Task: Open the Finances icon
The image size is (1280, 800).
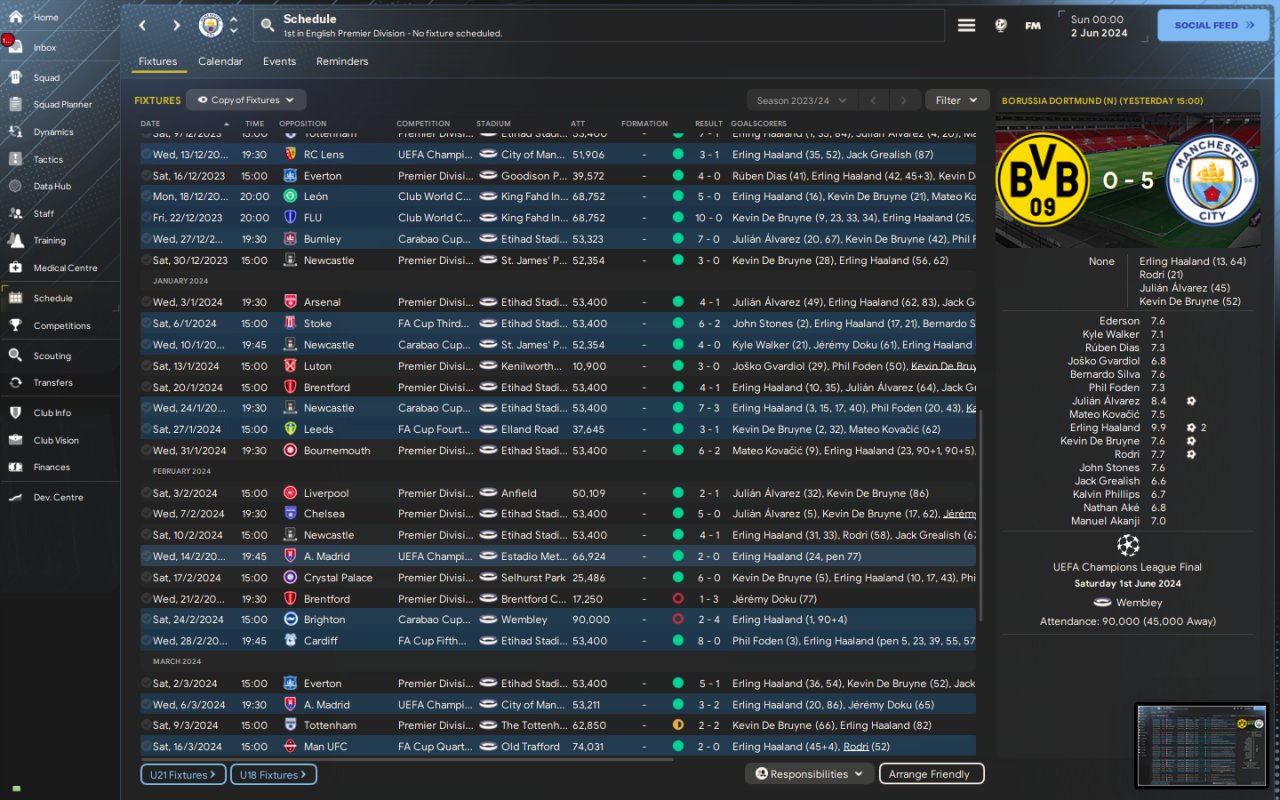Action: [15, 467]
